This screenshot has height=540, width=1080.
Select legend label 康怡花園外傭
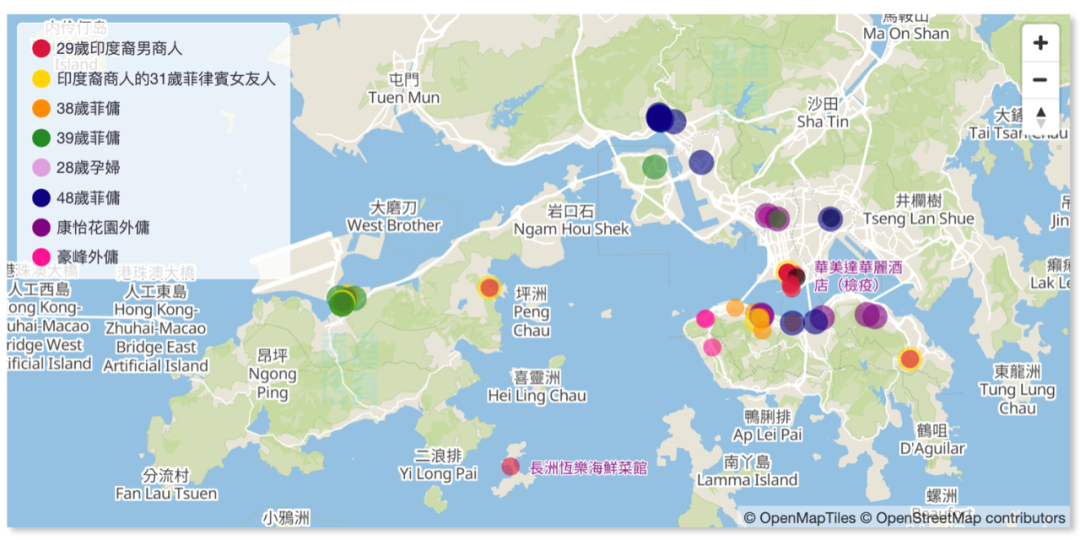pyautogui.click(x=104, y=227)
